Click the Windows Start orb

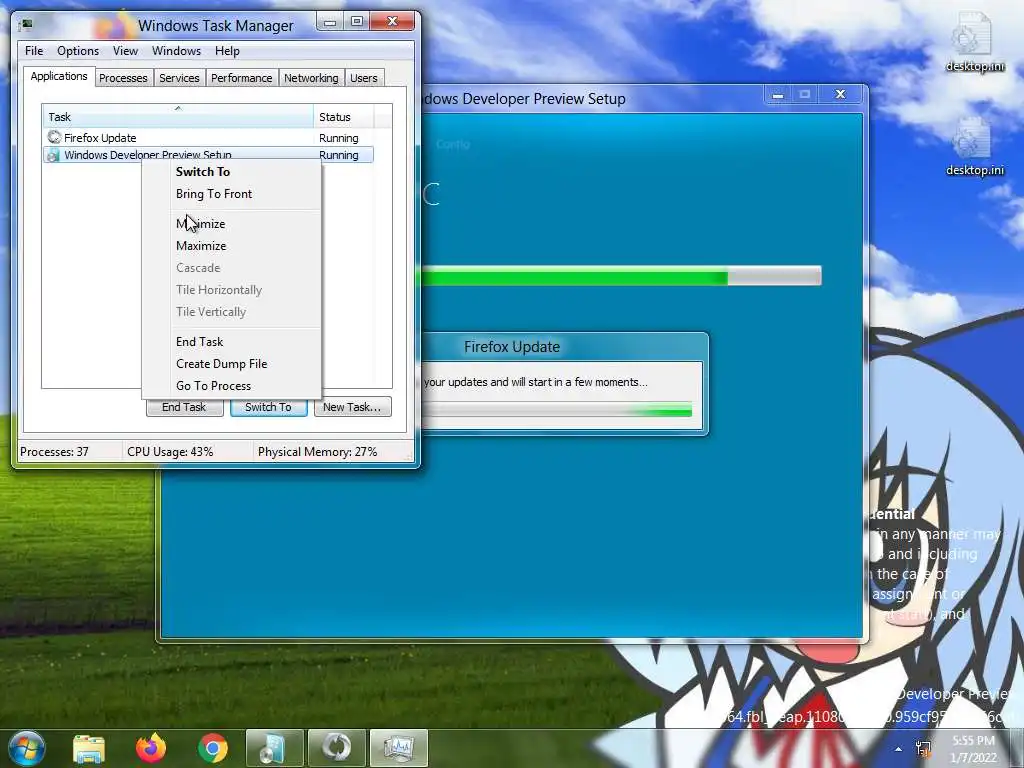pos(26,748)
